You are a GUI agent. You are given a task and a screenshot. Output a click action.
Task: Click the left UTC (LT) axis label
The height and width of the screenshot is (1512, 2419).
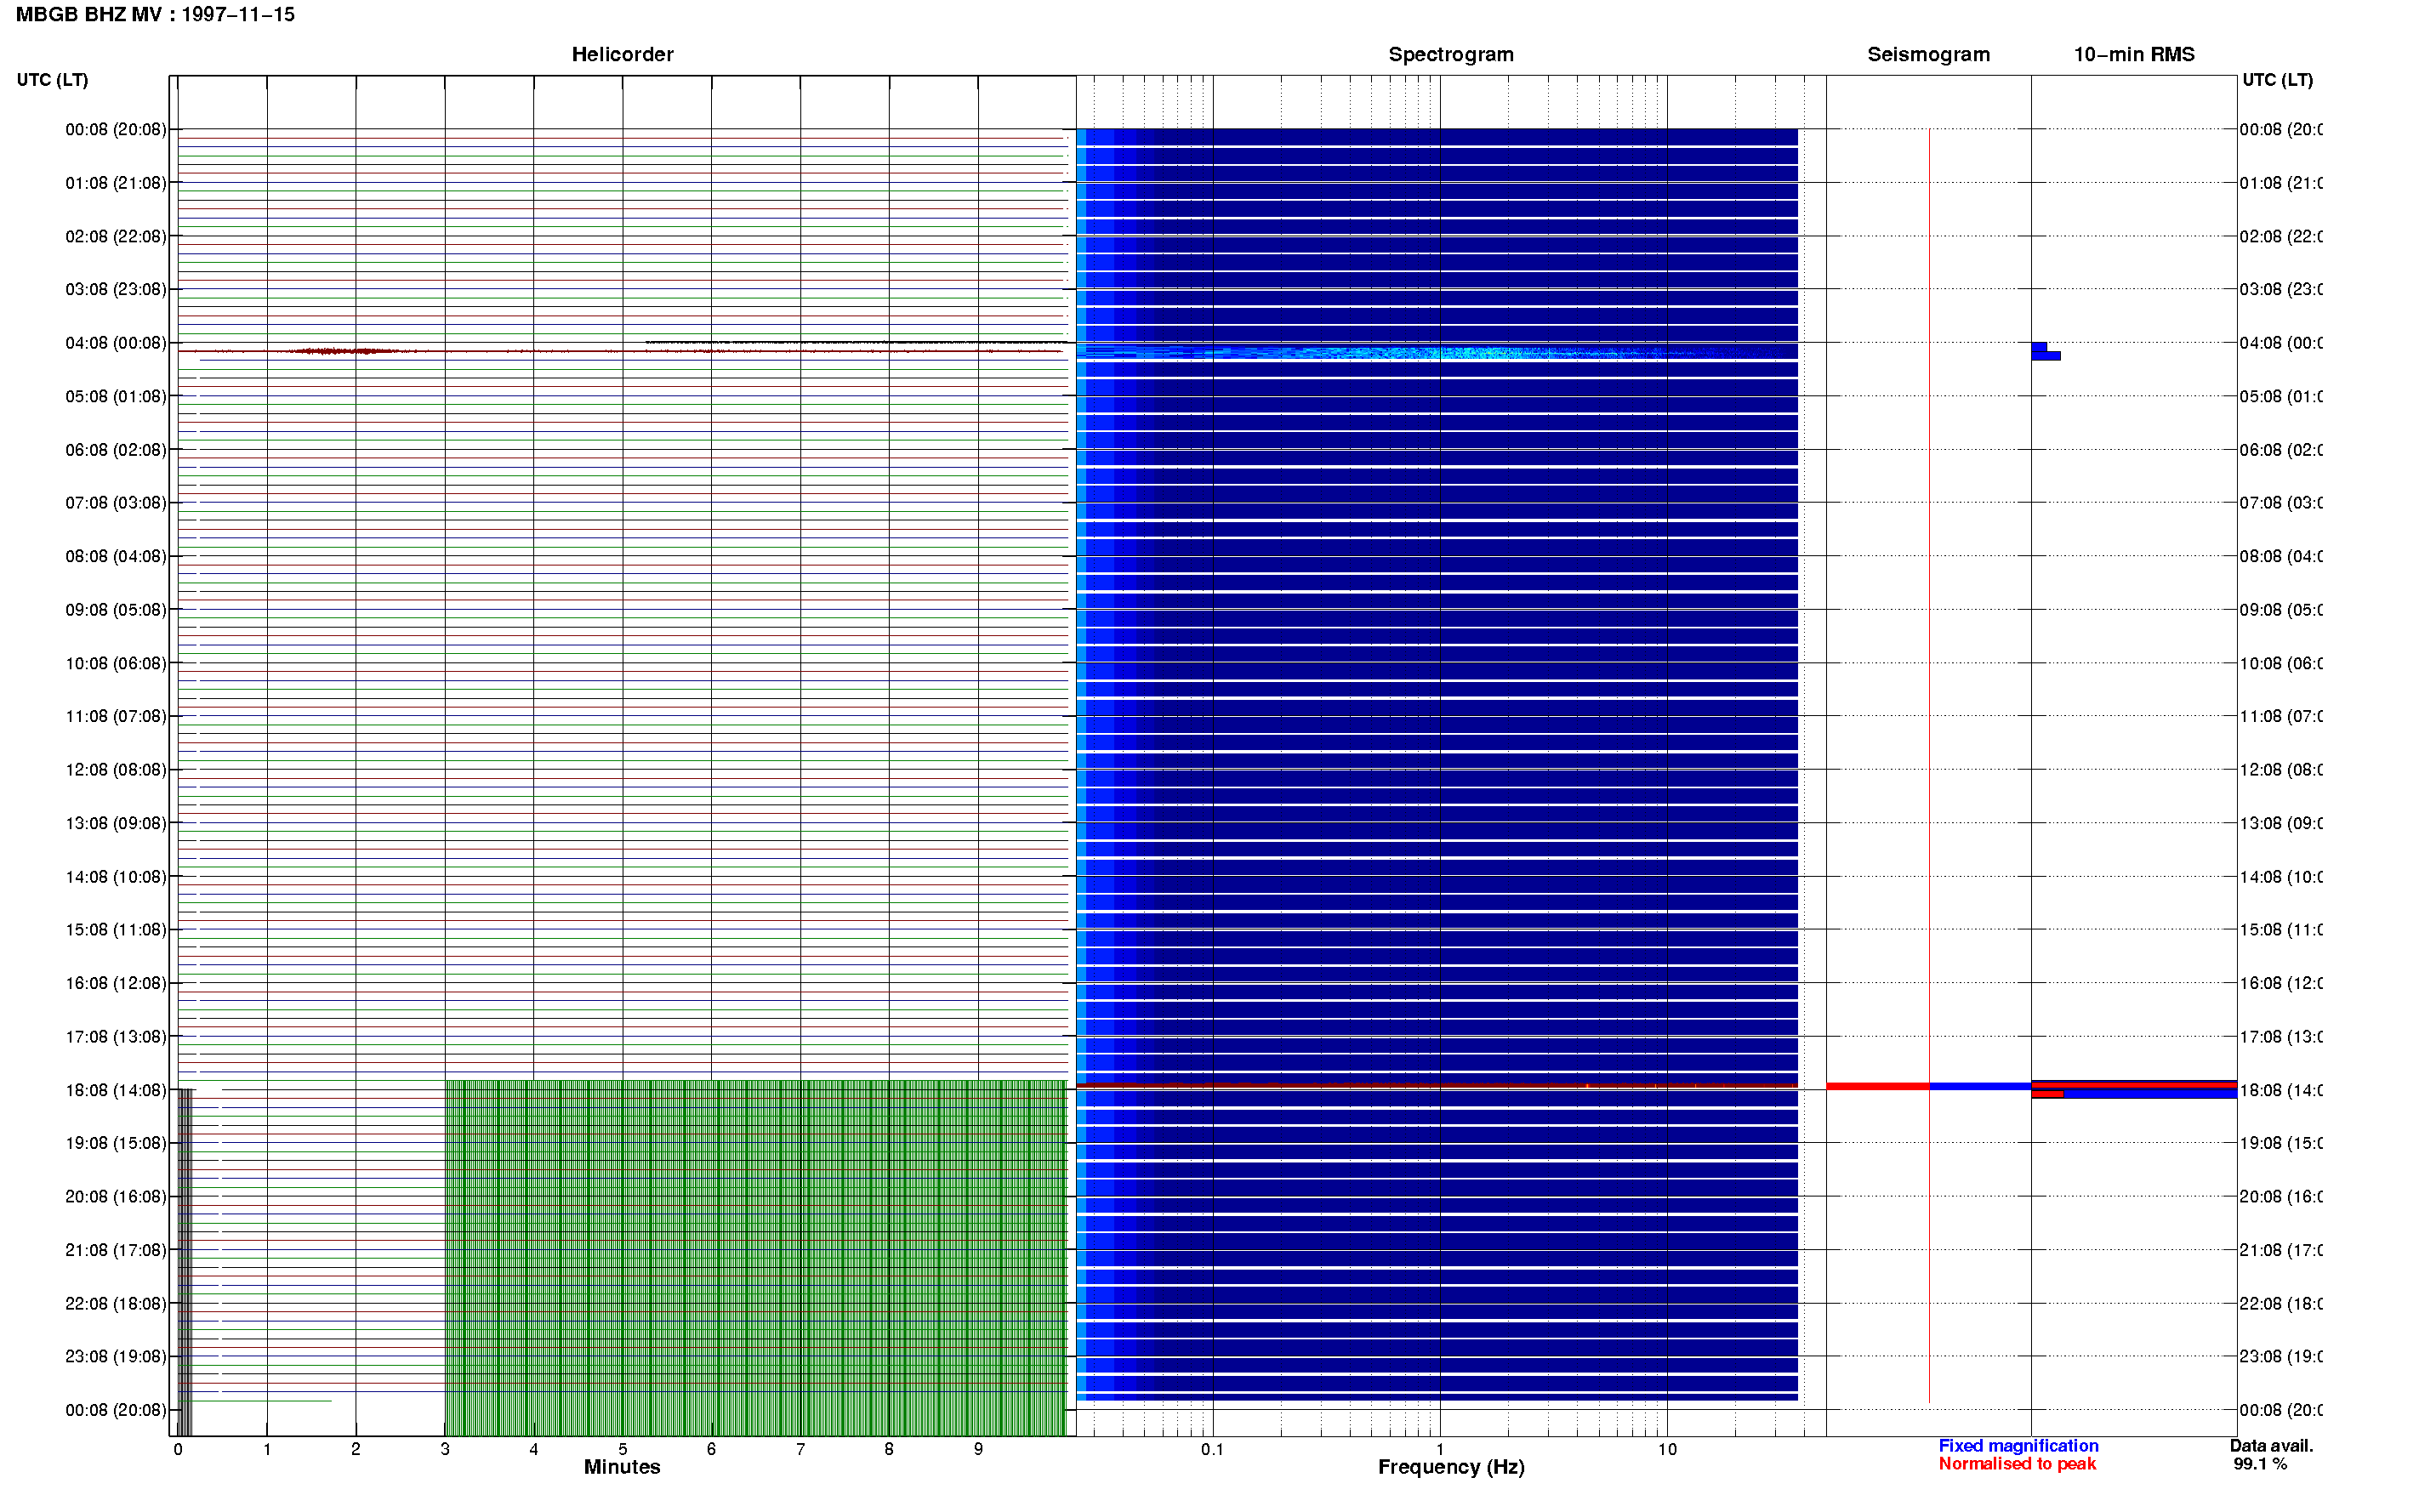pyautogui.click(x=52, y=80)
